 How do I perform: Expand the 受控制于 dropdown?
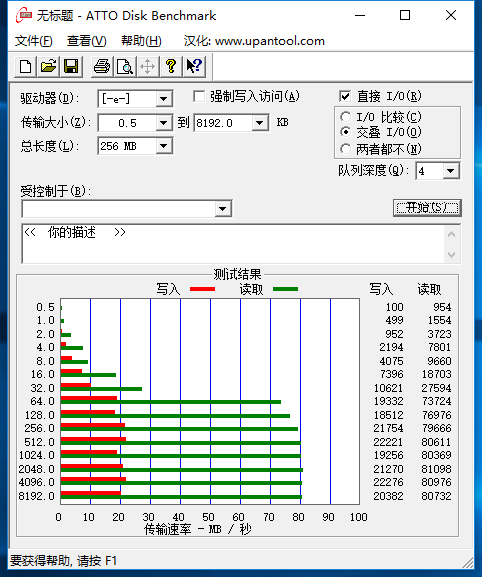coord(223,209)
